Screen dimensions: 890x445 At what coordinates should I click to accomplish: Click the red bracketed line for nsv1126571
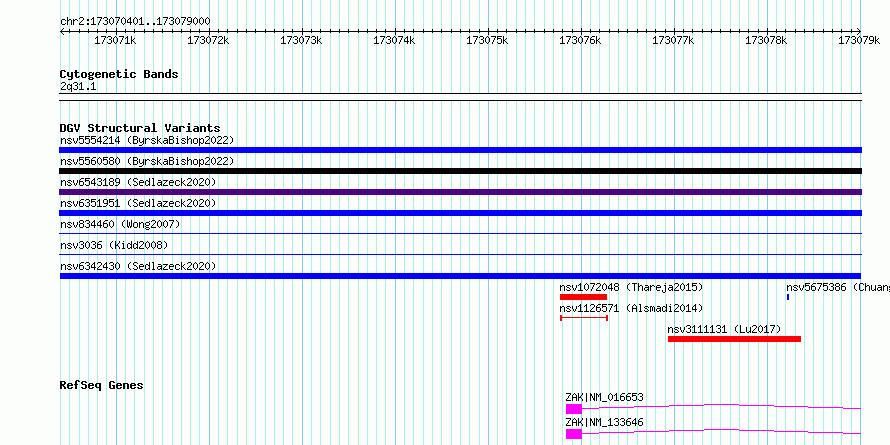pyautogui.click(x=584, y=318)
